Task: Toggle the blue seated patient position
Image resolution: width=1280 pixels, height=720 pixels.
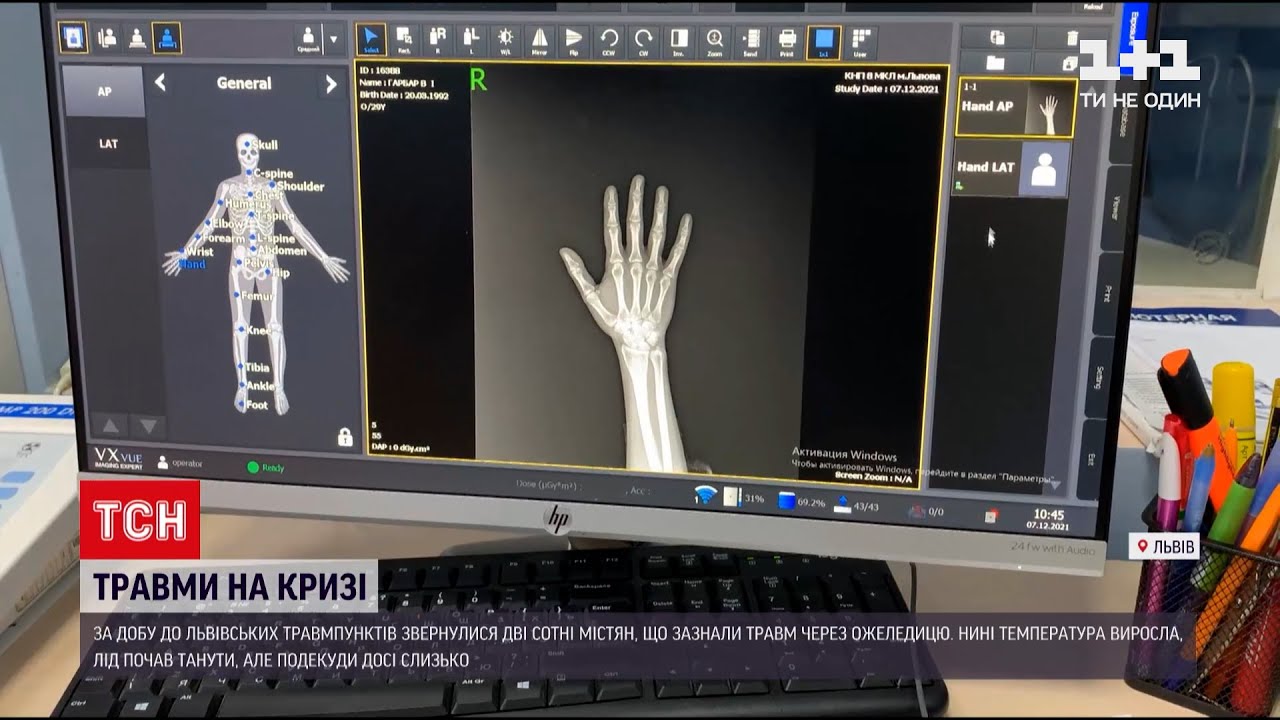Action: (166, 38)
